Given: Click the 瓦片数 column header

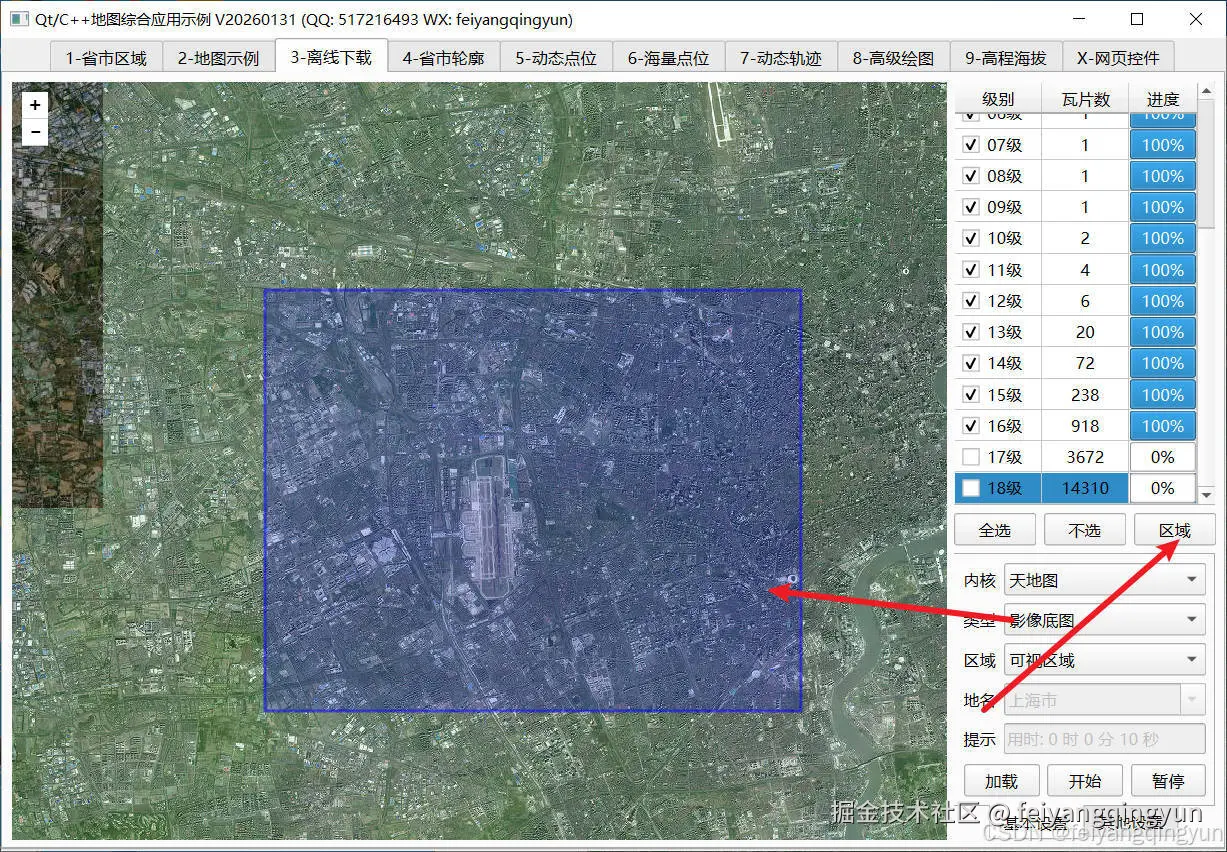Looking at the screenshot, I should pos(1085,99).
